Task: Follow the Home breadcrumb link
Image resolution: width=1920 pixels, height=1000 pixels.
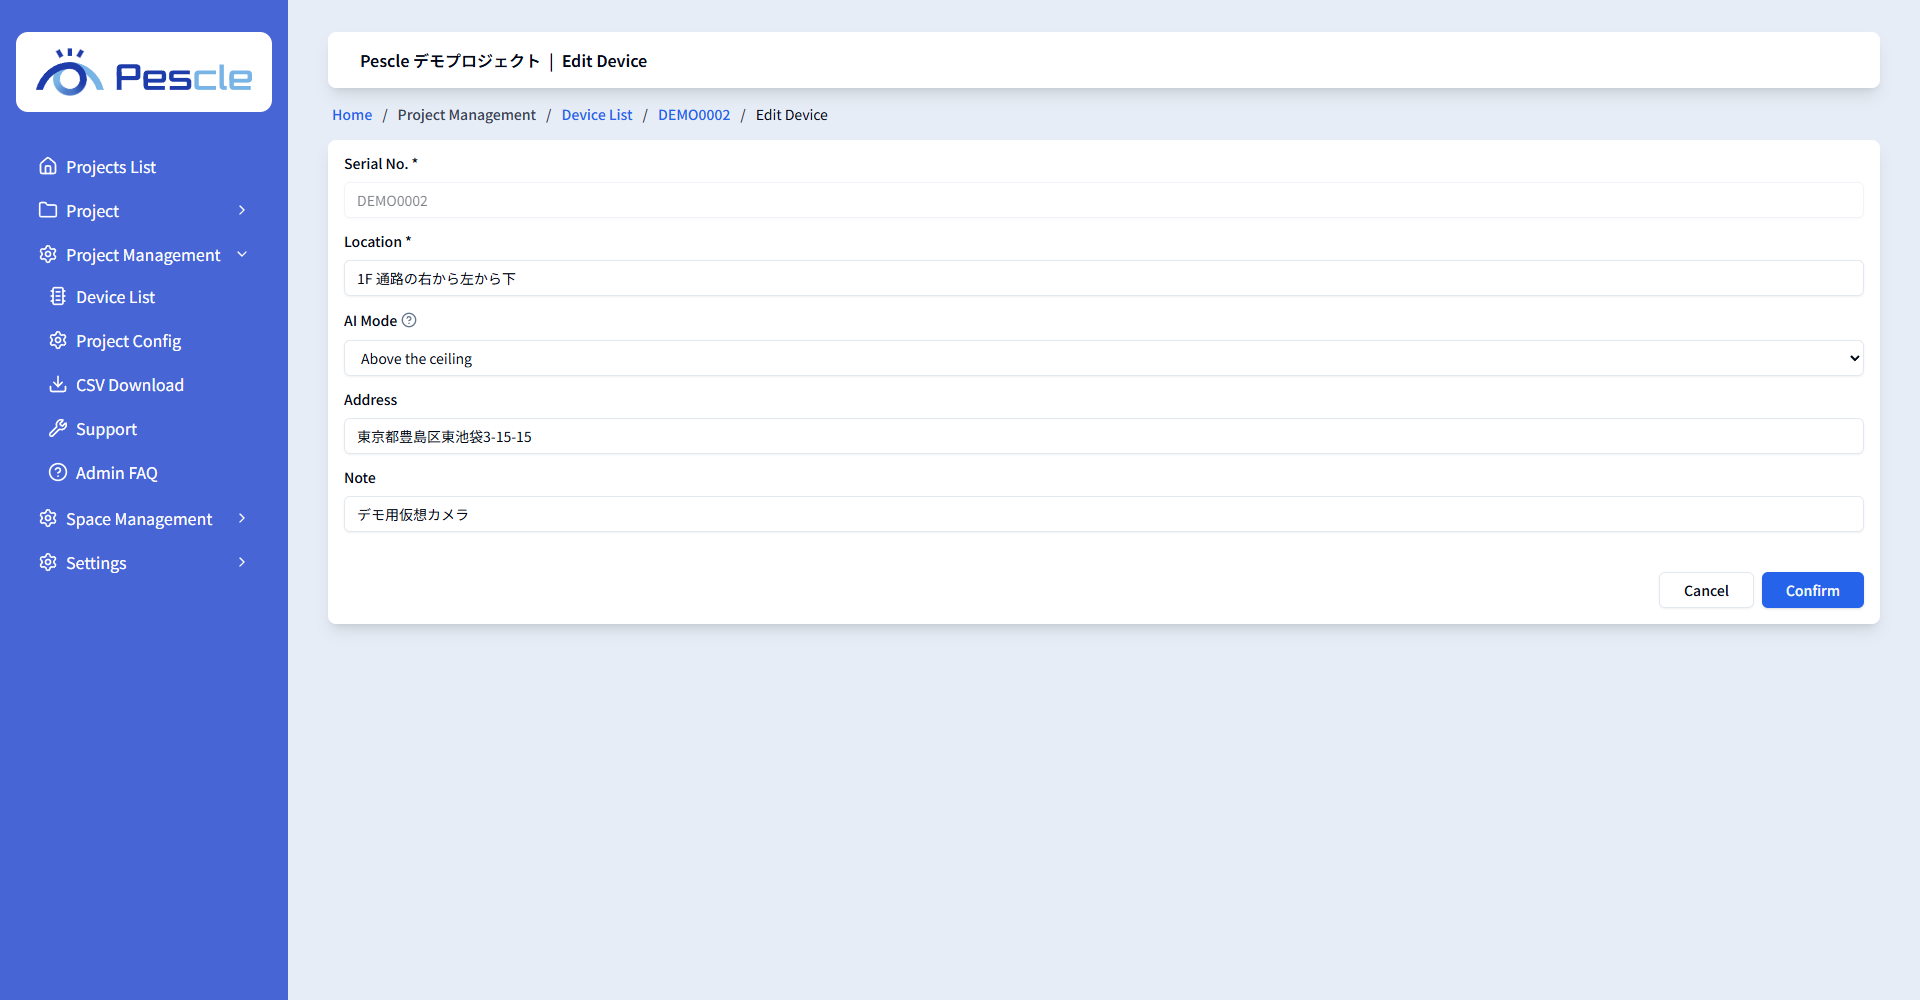Action: [352, 115]
